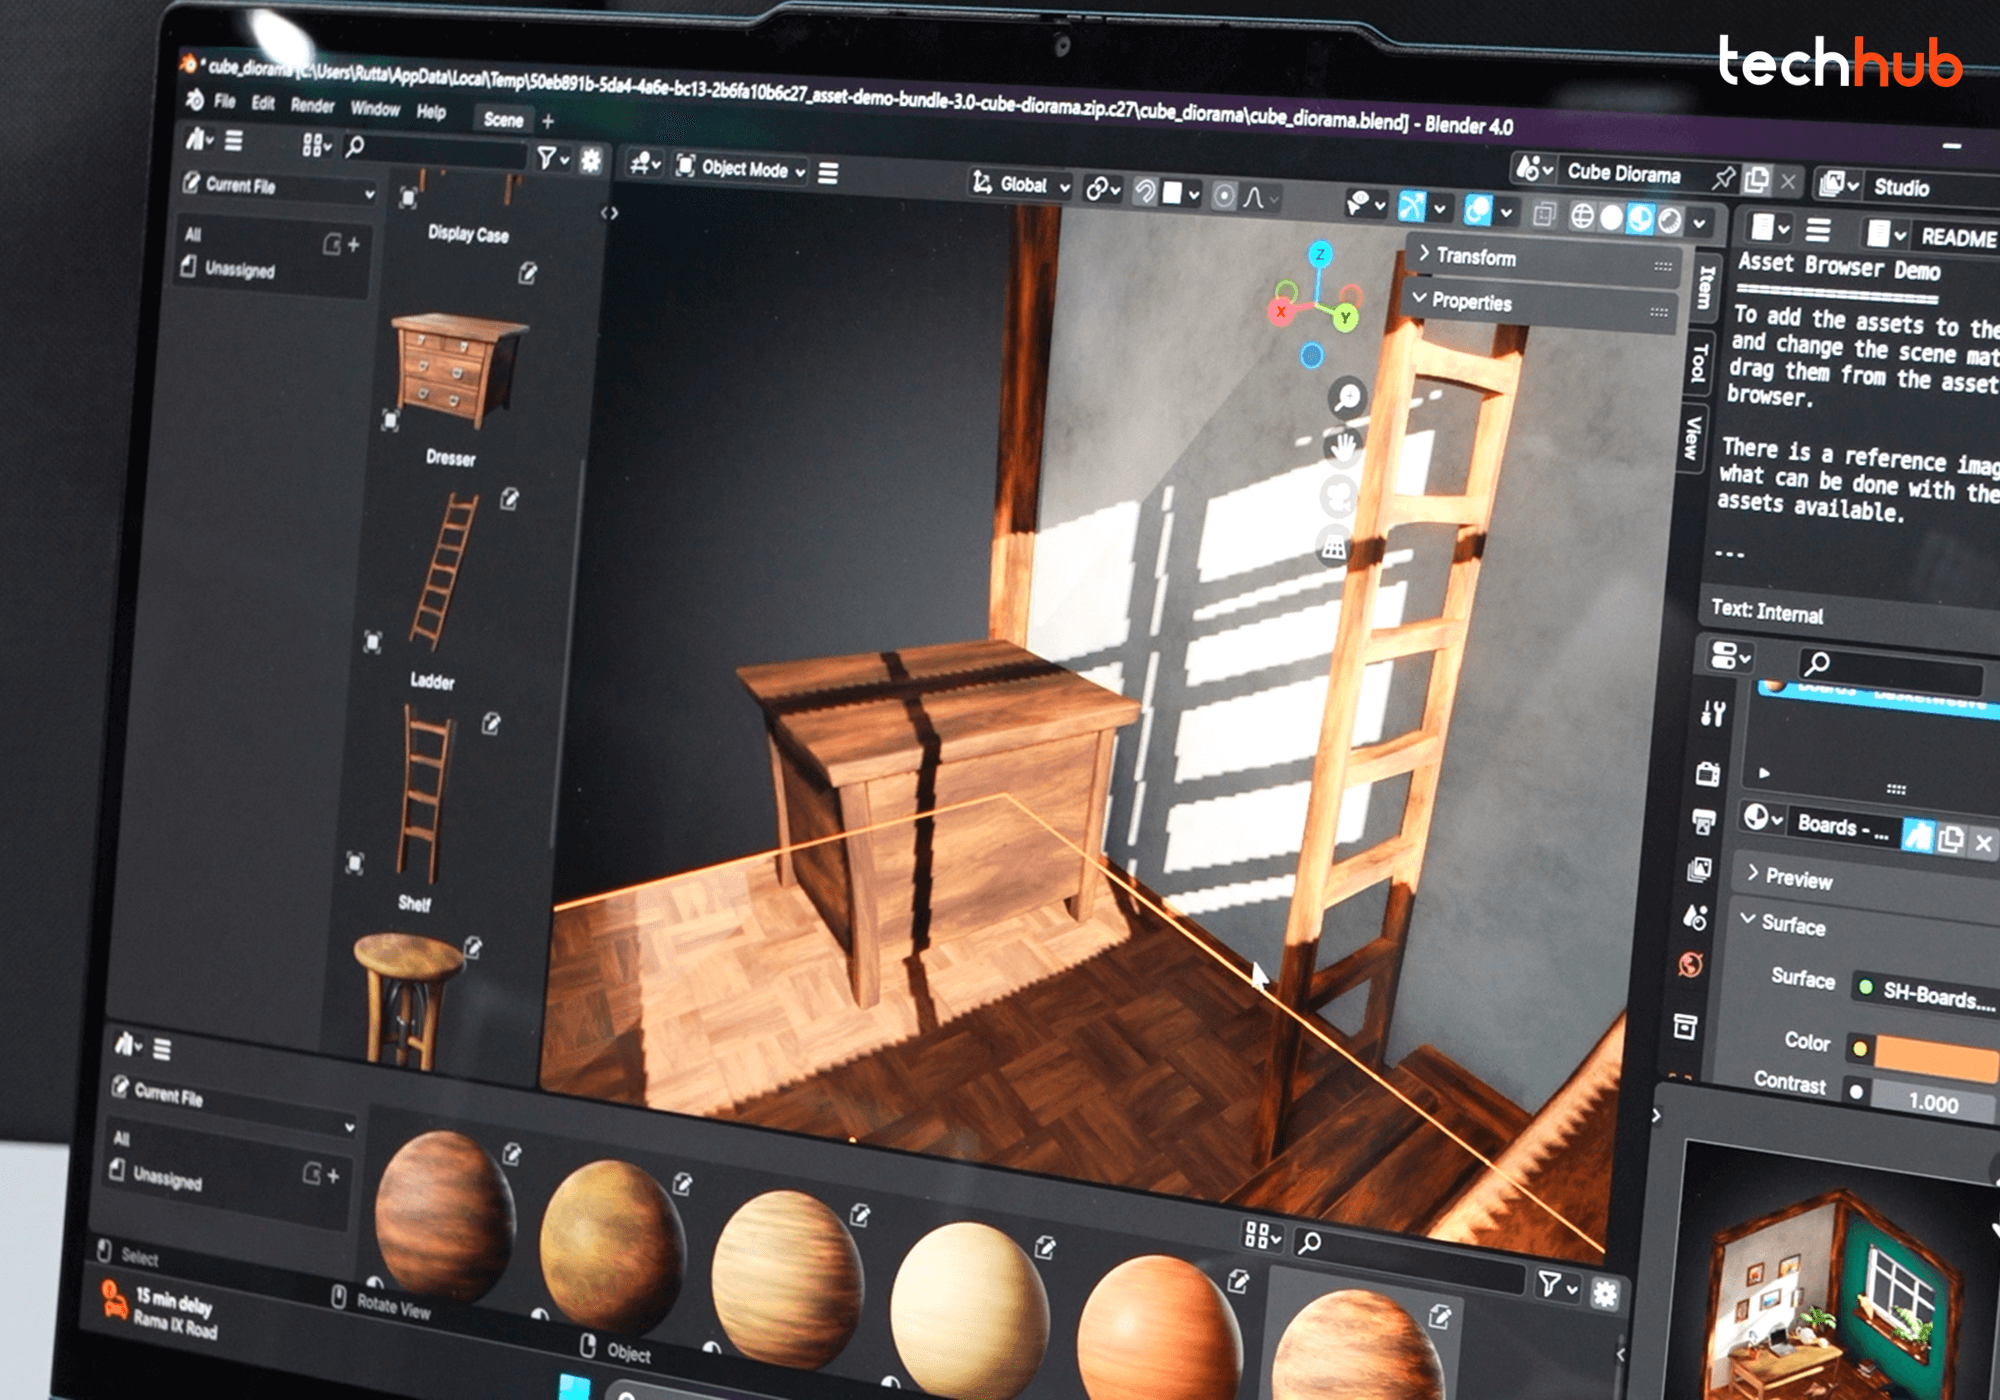Open the orange Color swatch picker
This screenshot has width=2000, height=1400.
coord(1936,1056)
